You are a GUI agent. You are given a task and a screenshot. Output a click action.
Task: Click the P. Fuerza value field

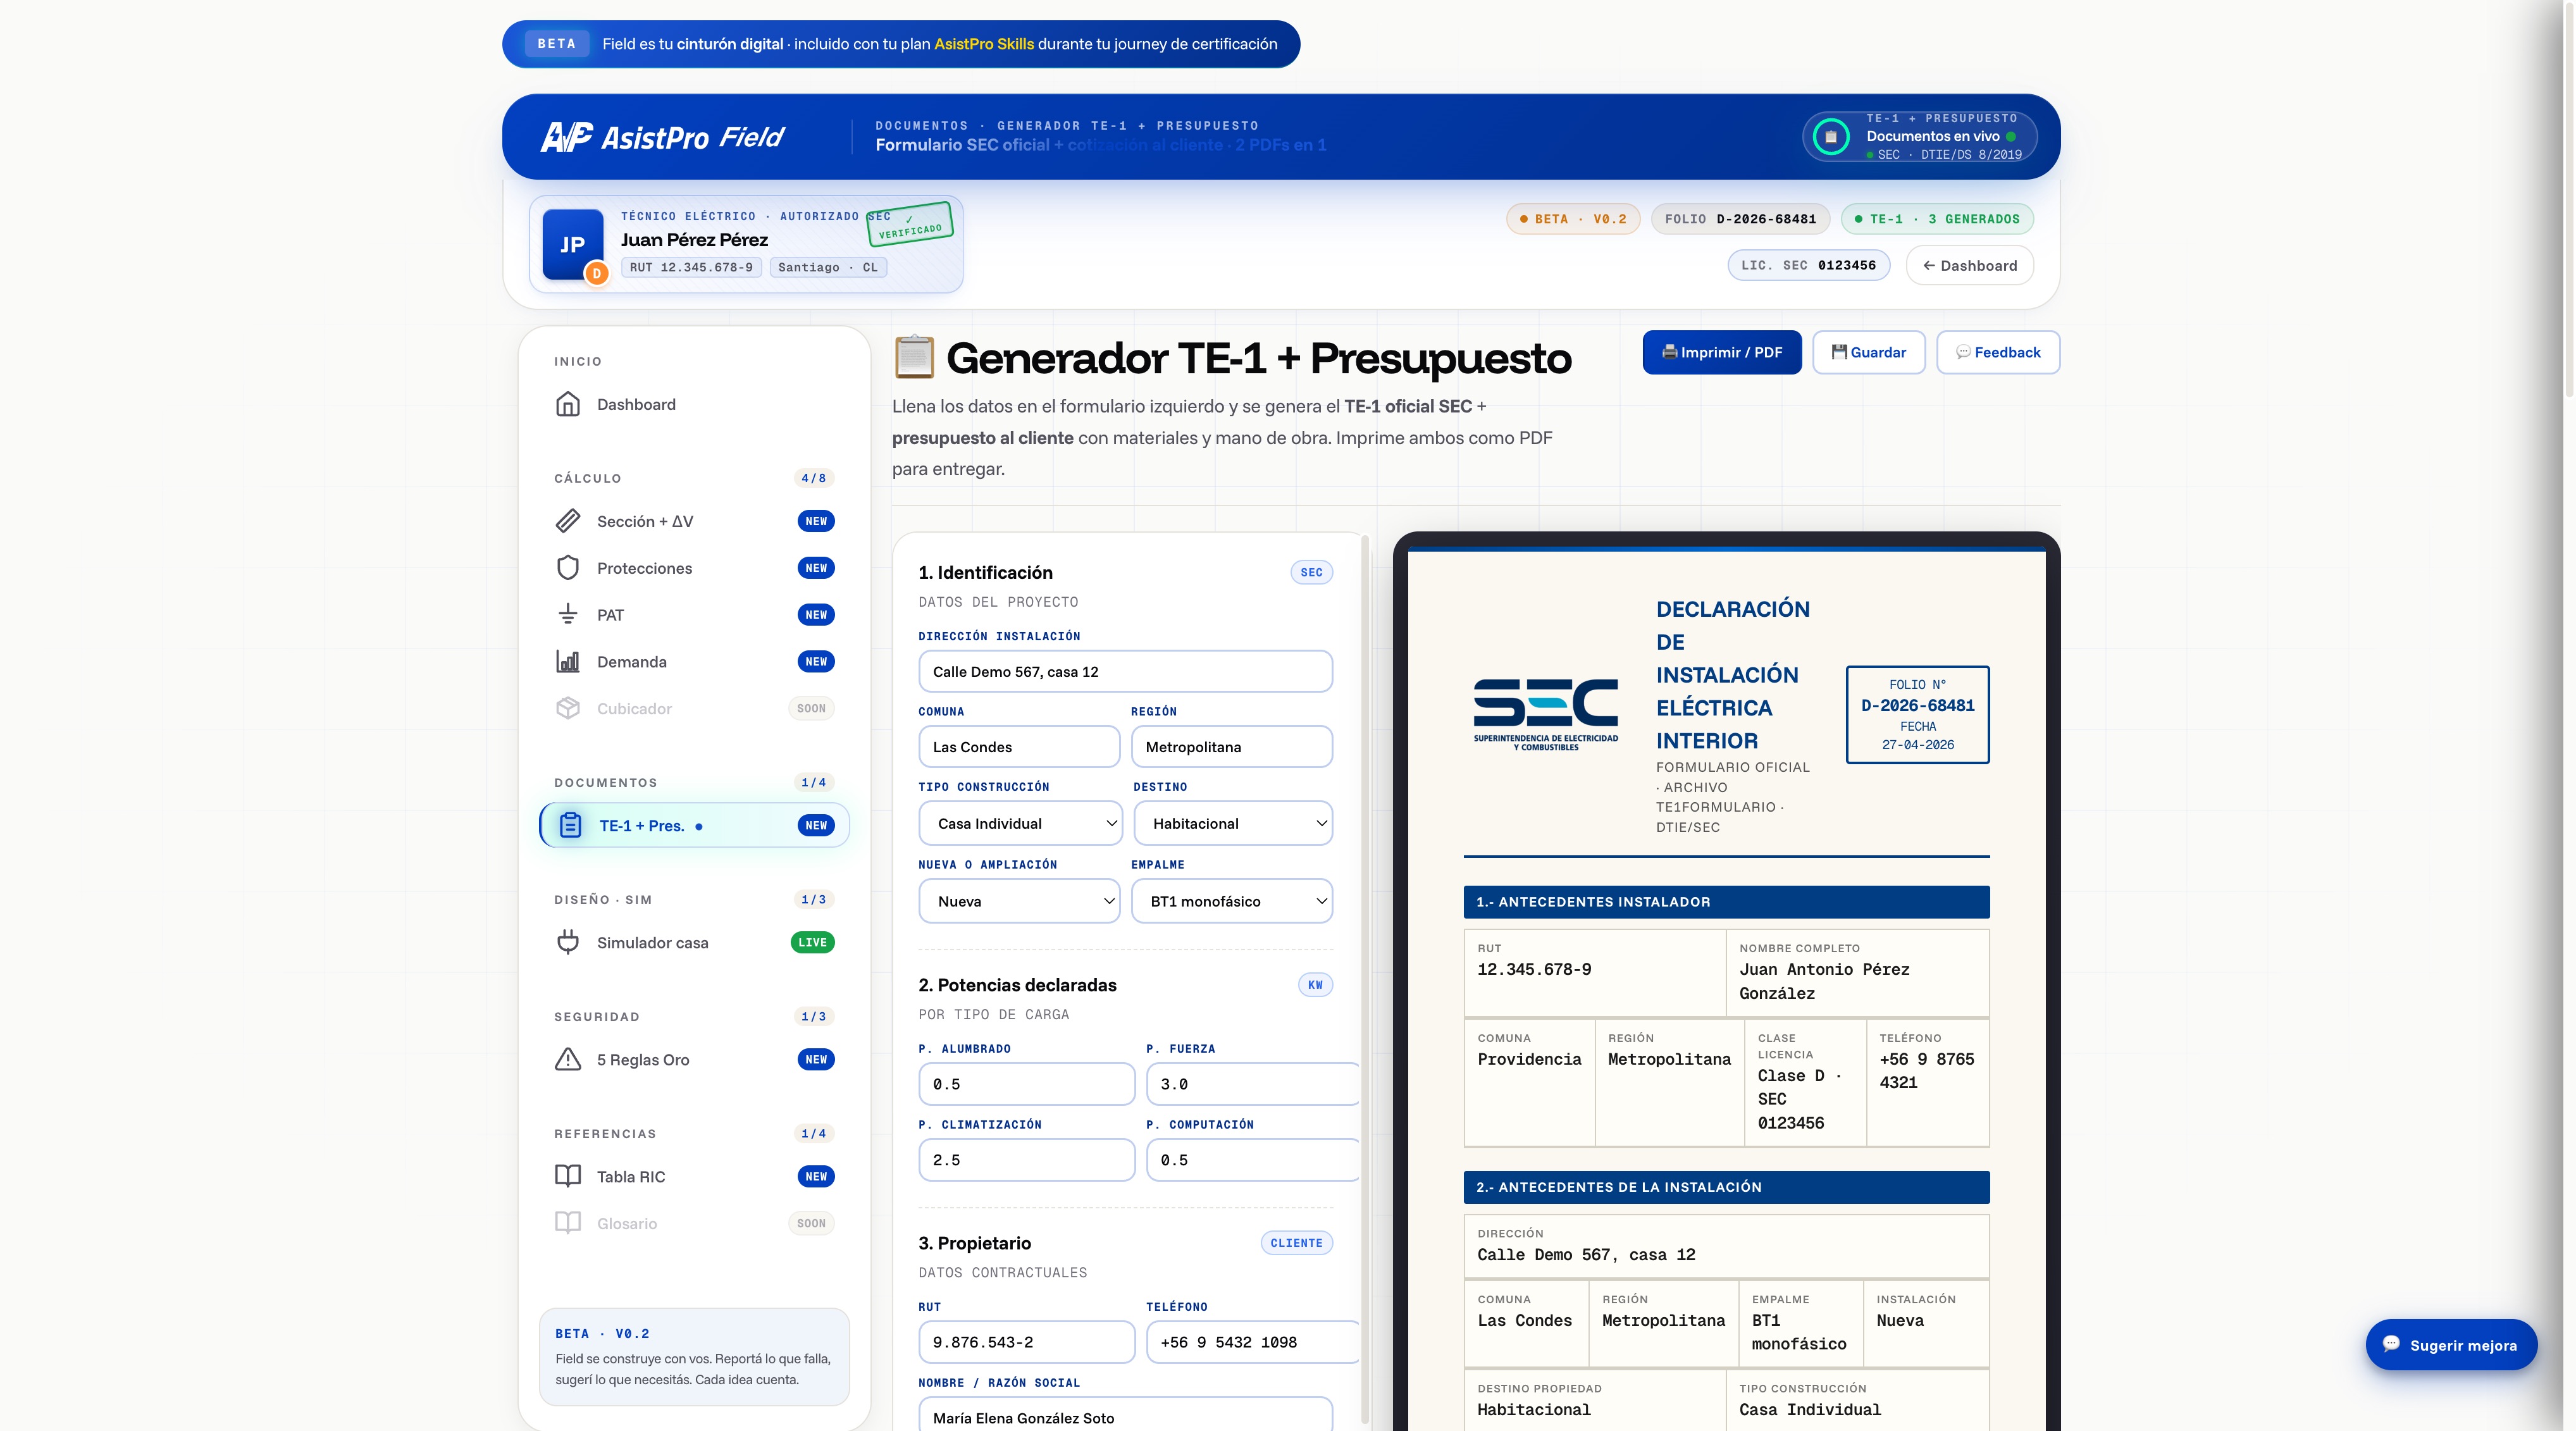pyautogui.click(x=1252, y=1084)
